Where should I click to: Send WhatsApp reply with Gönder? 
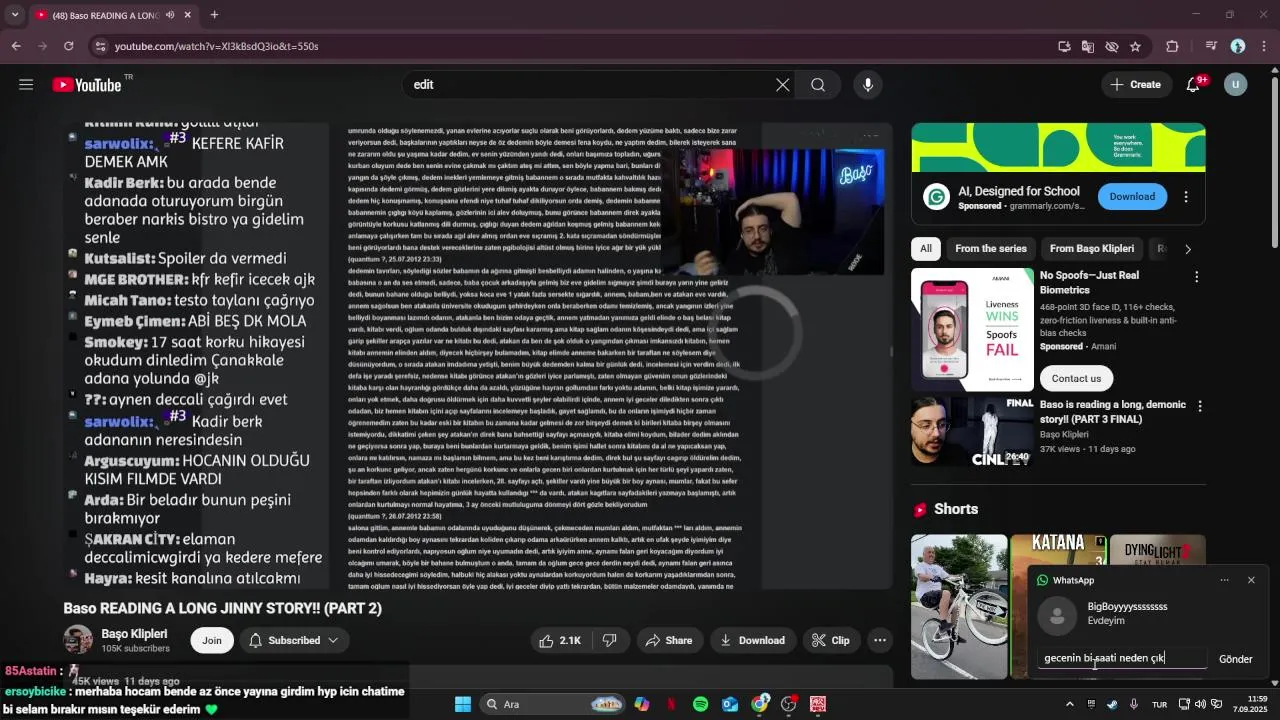pos(1236,660)
